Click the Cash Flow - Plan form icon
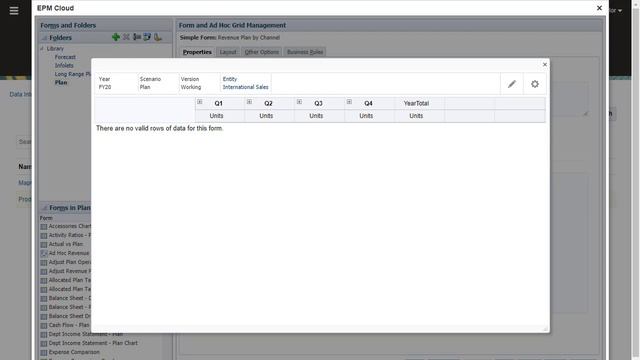The height and width of the screenshot is (360, 640). tap(44, 325)
